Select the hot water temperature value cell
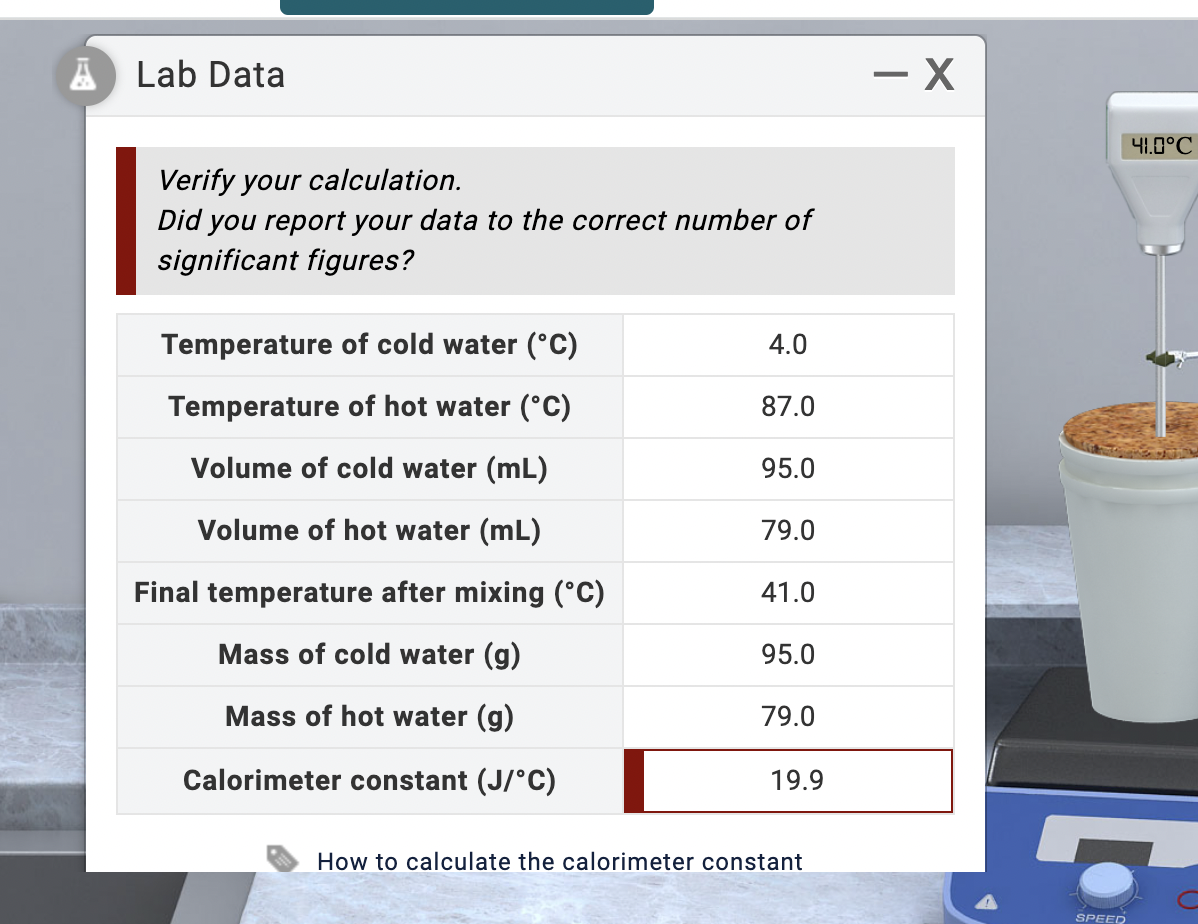The image size is (1198, 924). point(788,407)
